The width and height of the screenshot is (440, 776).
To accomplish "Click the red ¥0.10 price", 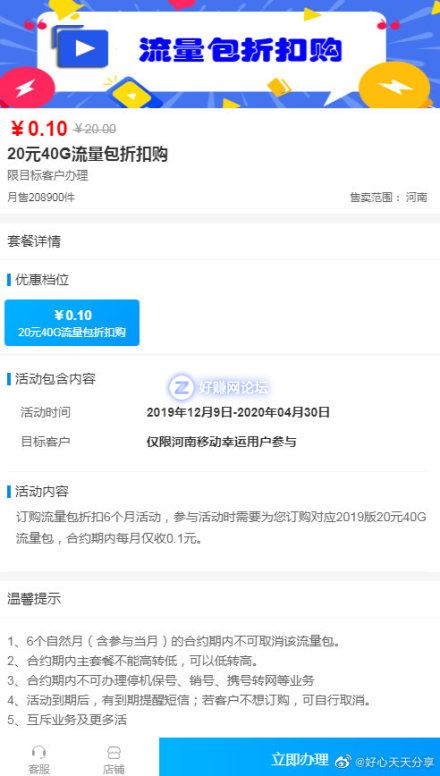I will pos(39,129).
